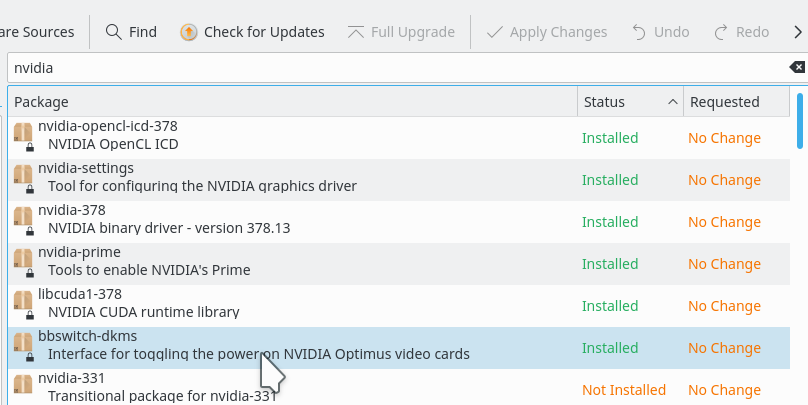Screen dimensions: 808x405
Task: Click the nvidia-settings package icon
Action: click(23, 176)
